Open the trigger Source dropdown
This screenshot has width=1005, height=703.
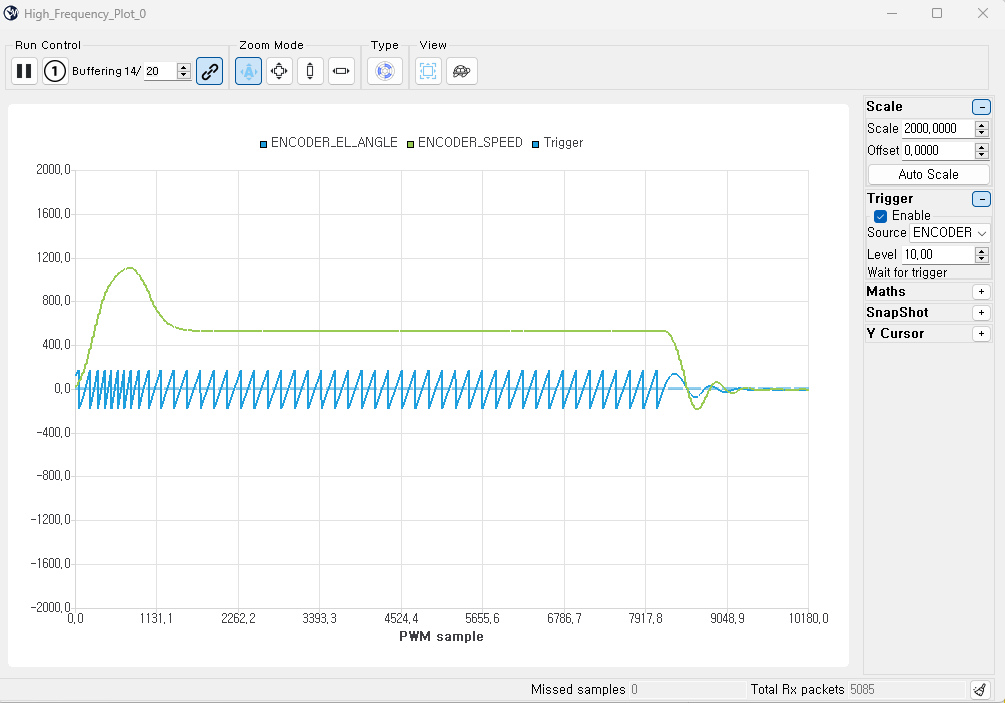pos(947,232)
